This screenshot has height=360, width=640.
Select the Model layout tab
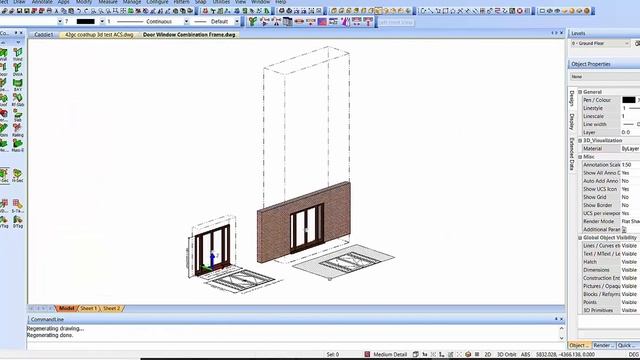(x=66, y=308)
